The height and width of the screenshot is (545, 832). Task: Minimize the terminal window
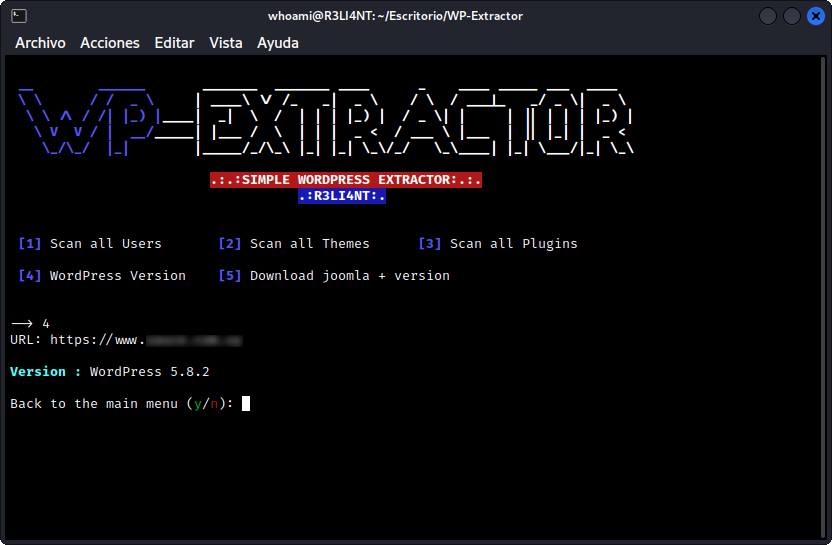point(768,16)
